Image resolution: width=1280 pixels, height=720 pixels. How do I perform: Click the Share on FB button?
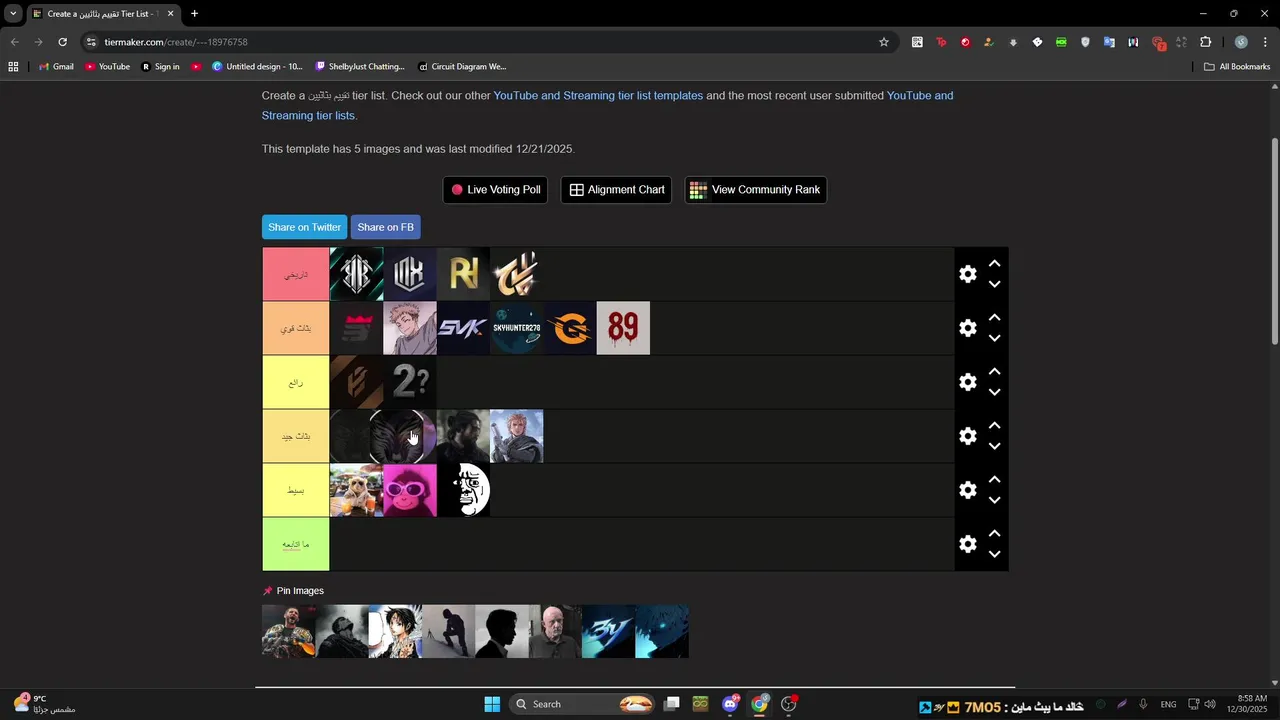[x=385, y=227]
